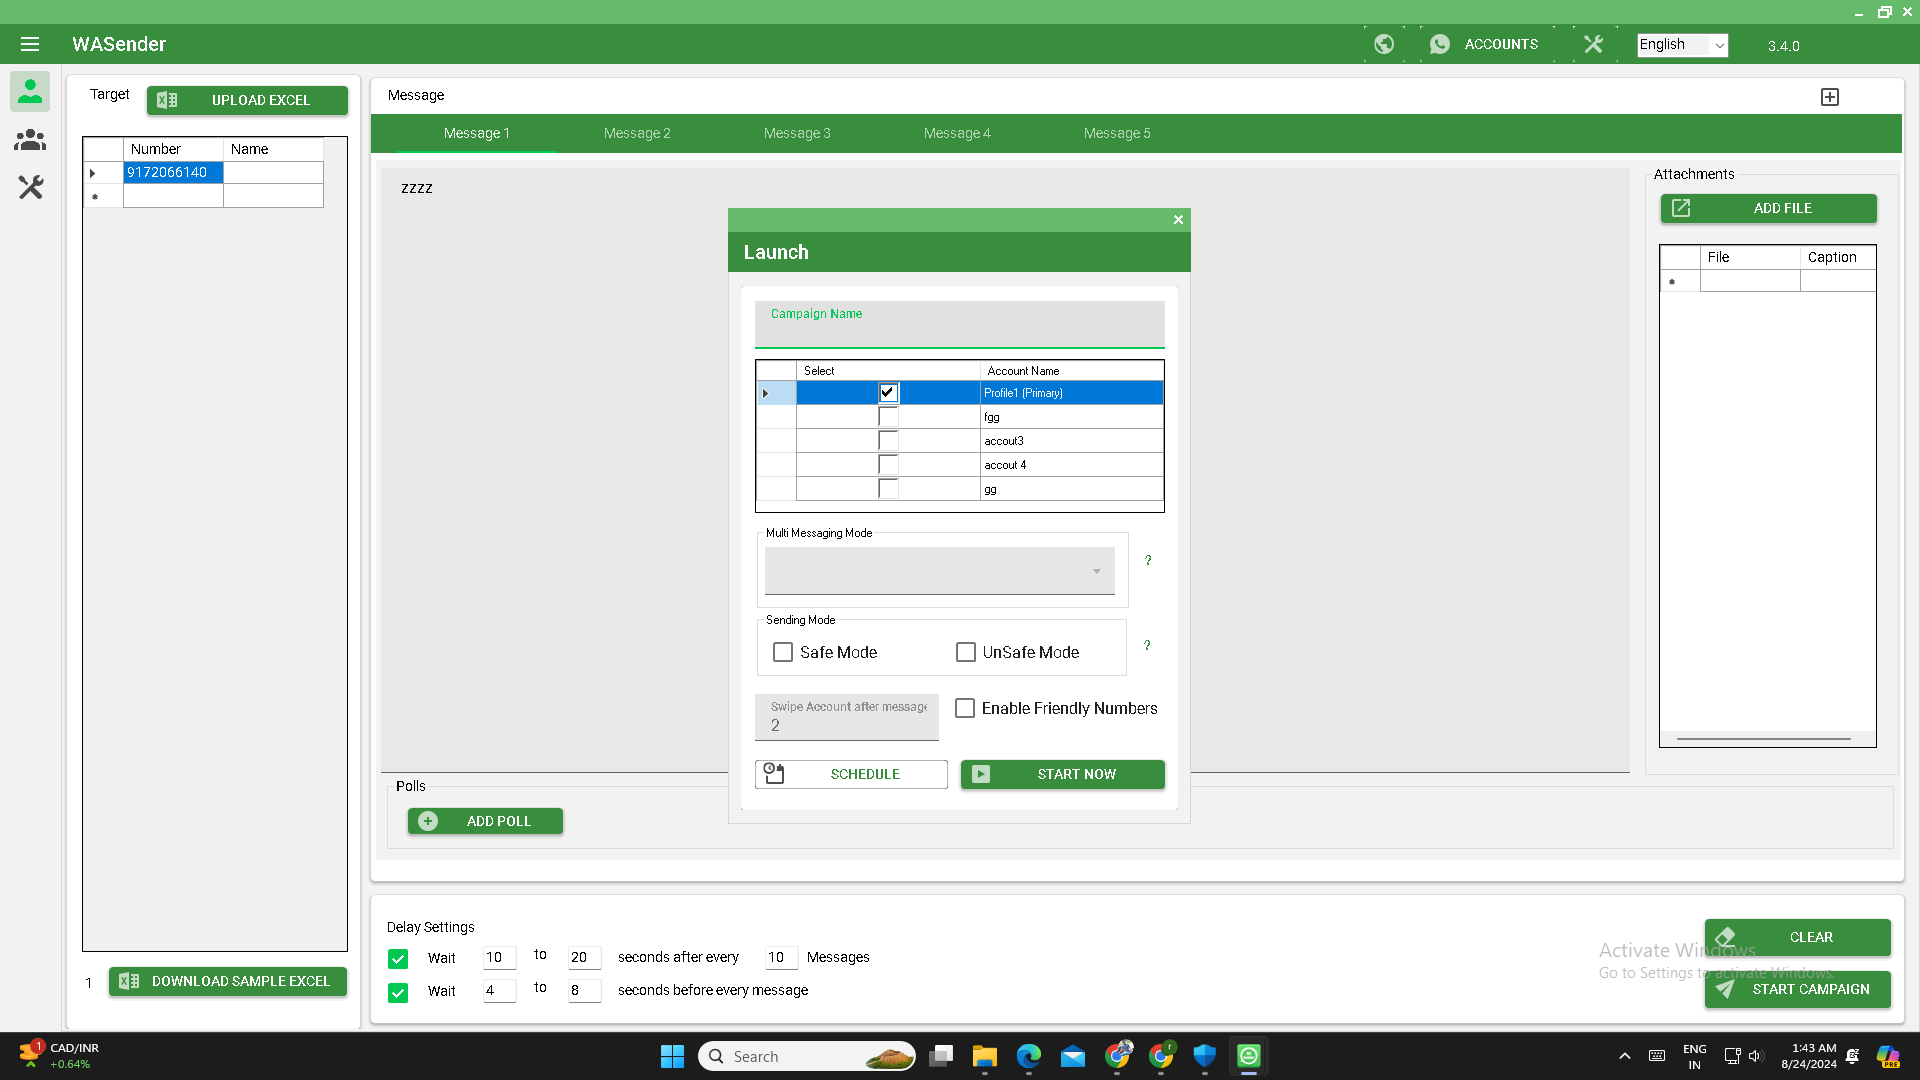Click the Campaign Name input field
Image resolution: width=1920 pixels, height=1080 pixels.
959,332
